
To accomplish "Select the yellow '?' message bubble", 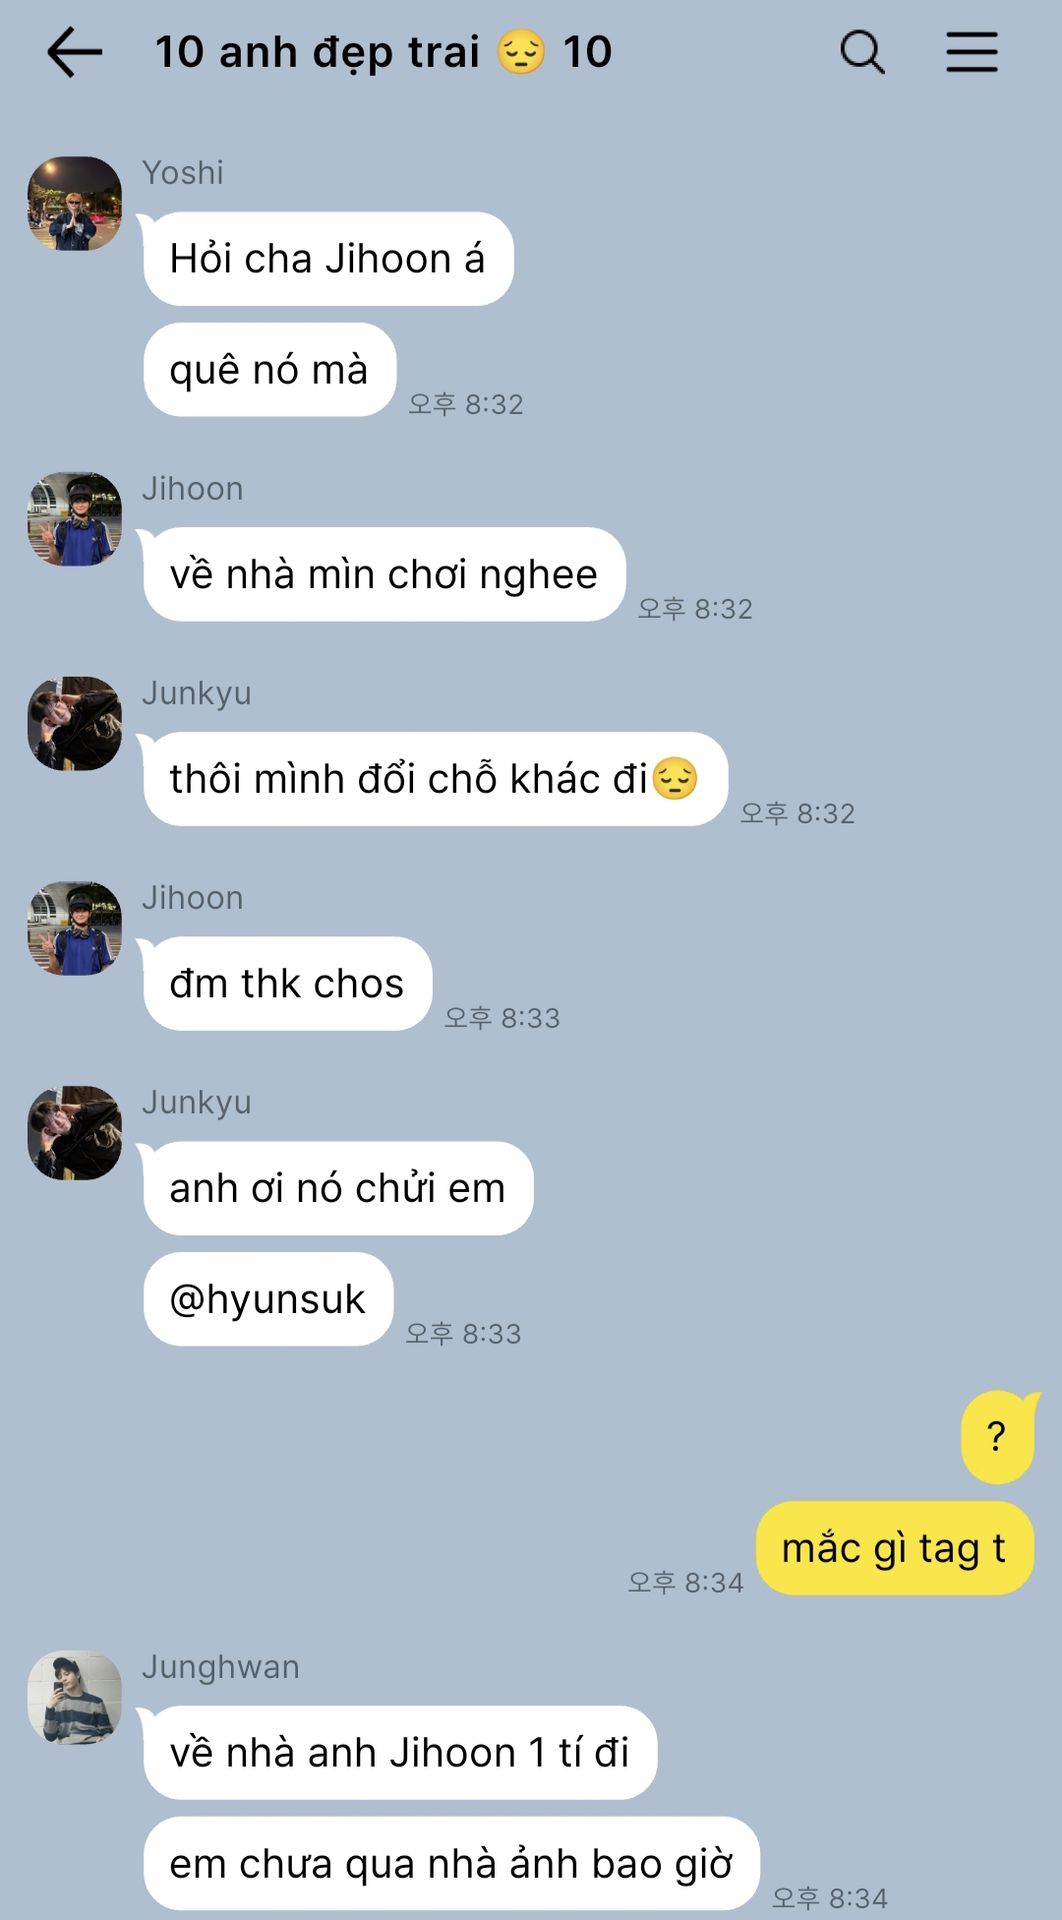I will coord(997,1437).
